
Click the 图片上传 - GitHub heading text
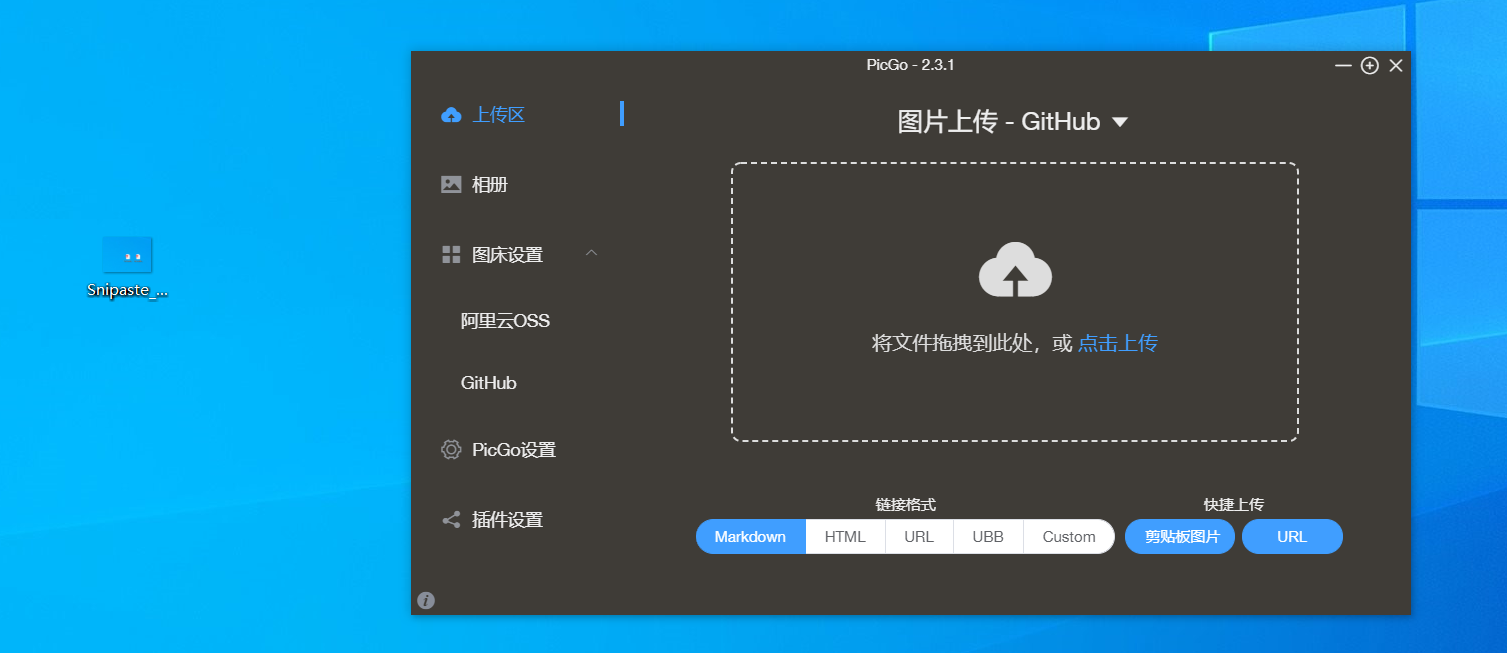pos(999,122)
